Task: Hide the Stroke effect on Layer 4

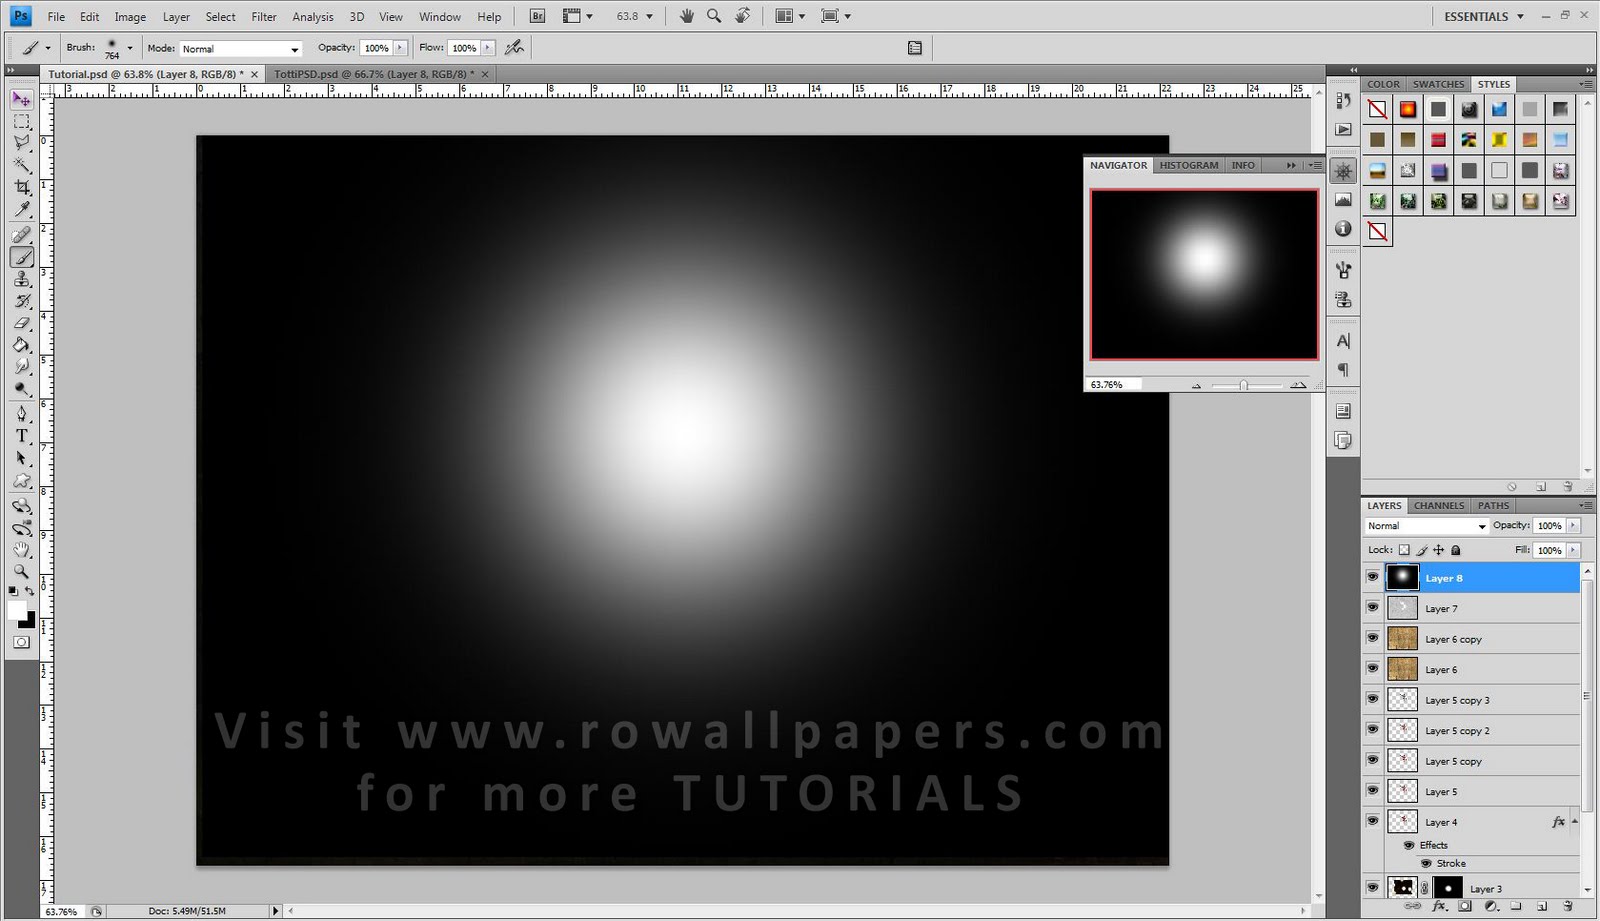Action: coord(1426,863)
